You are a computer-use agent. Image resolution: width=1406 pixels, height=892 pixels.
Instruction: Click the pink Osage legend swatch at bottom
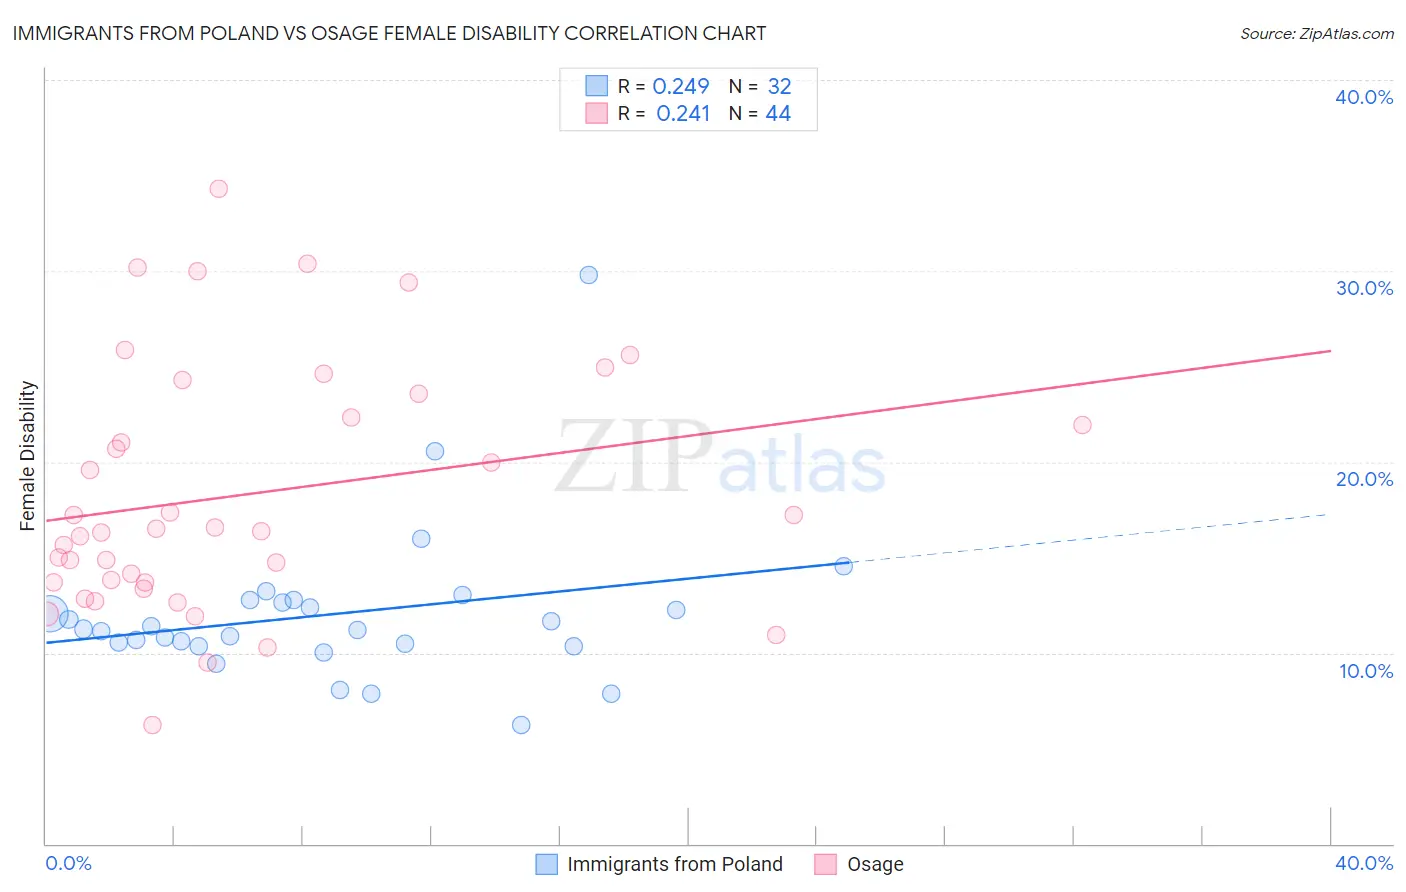(x=825, y=864)
